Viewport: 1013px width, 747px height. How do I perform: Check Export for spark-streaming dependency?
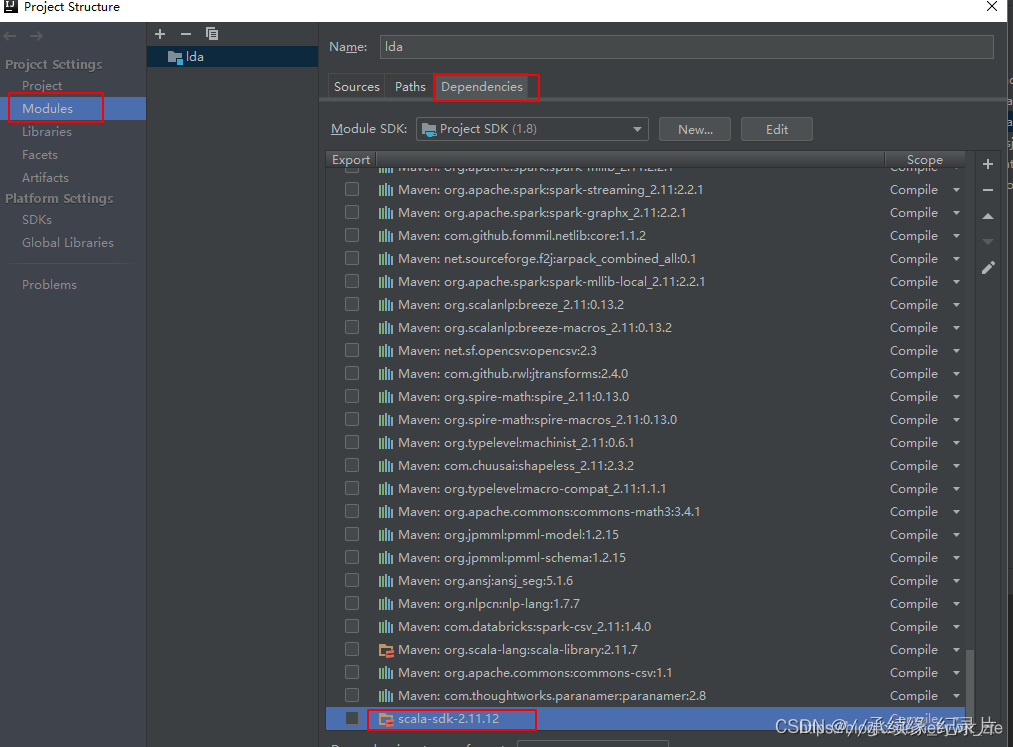352,189
